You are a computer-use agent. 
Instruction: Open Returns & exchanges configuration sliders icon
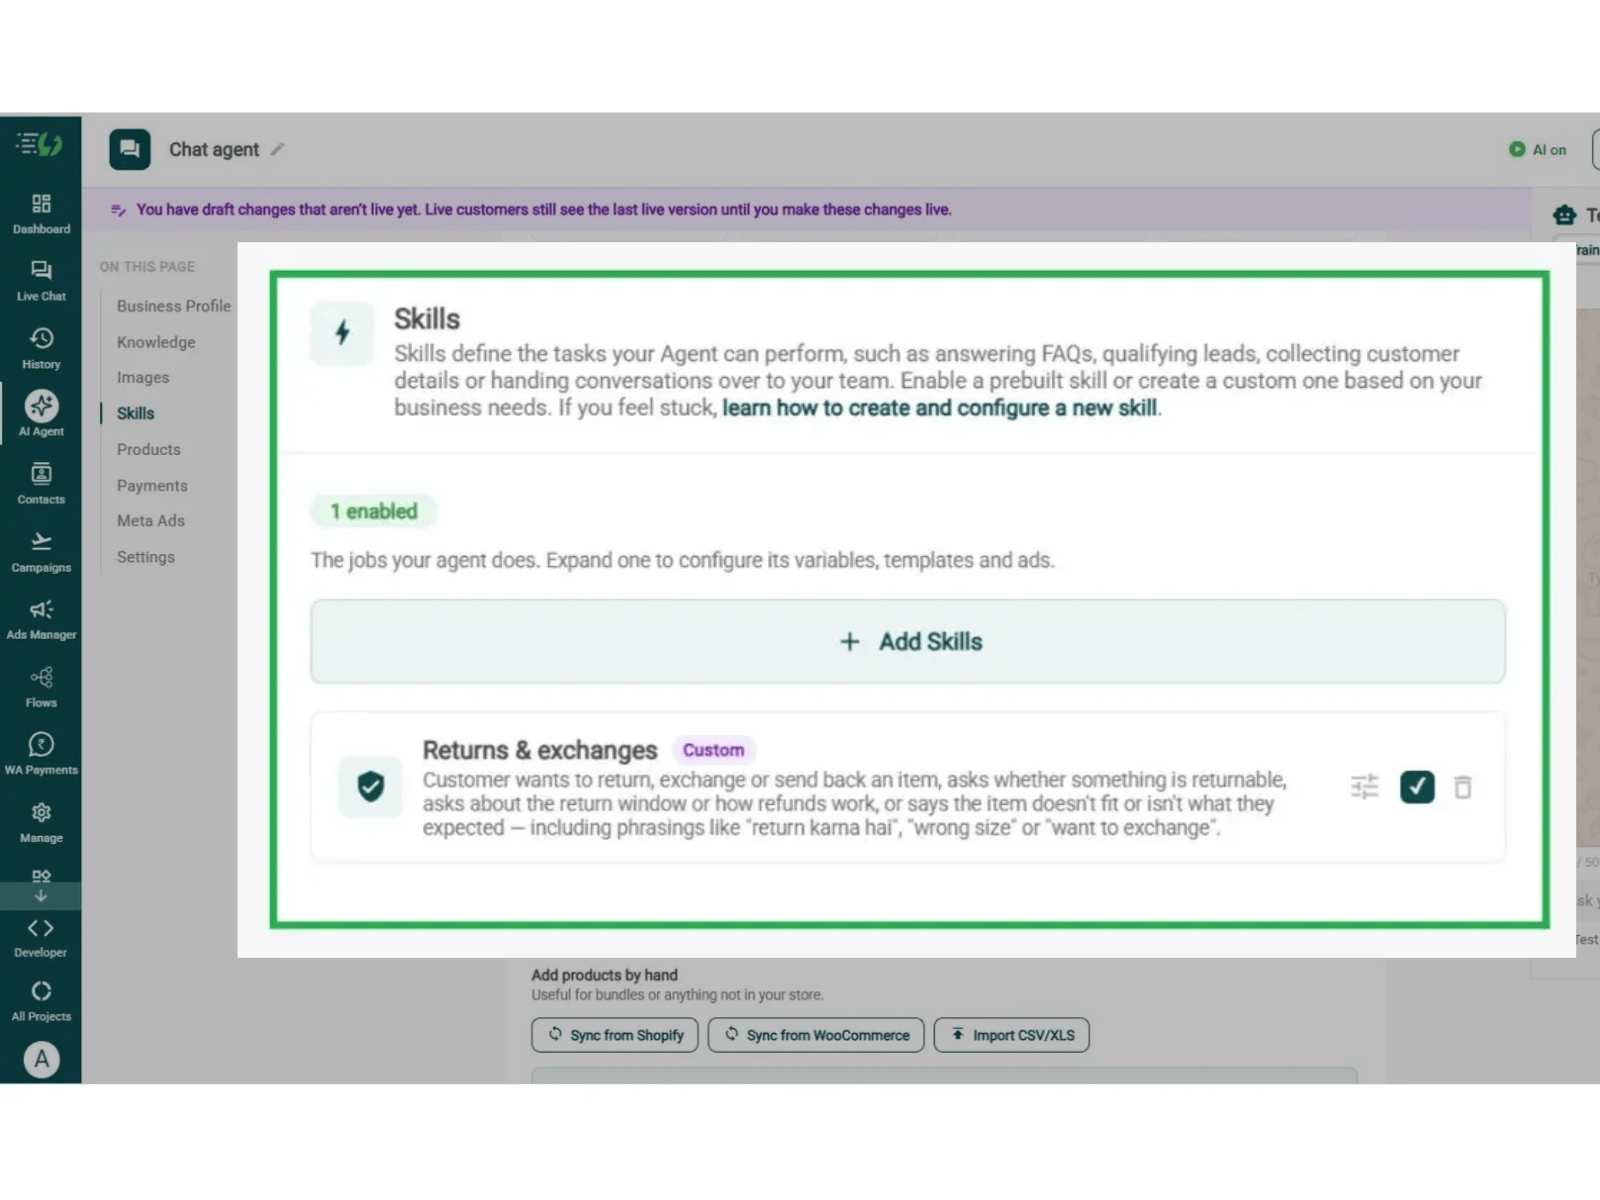pyautogui.click(x=1364, y=787)
